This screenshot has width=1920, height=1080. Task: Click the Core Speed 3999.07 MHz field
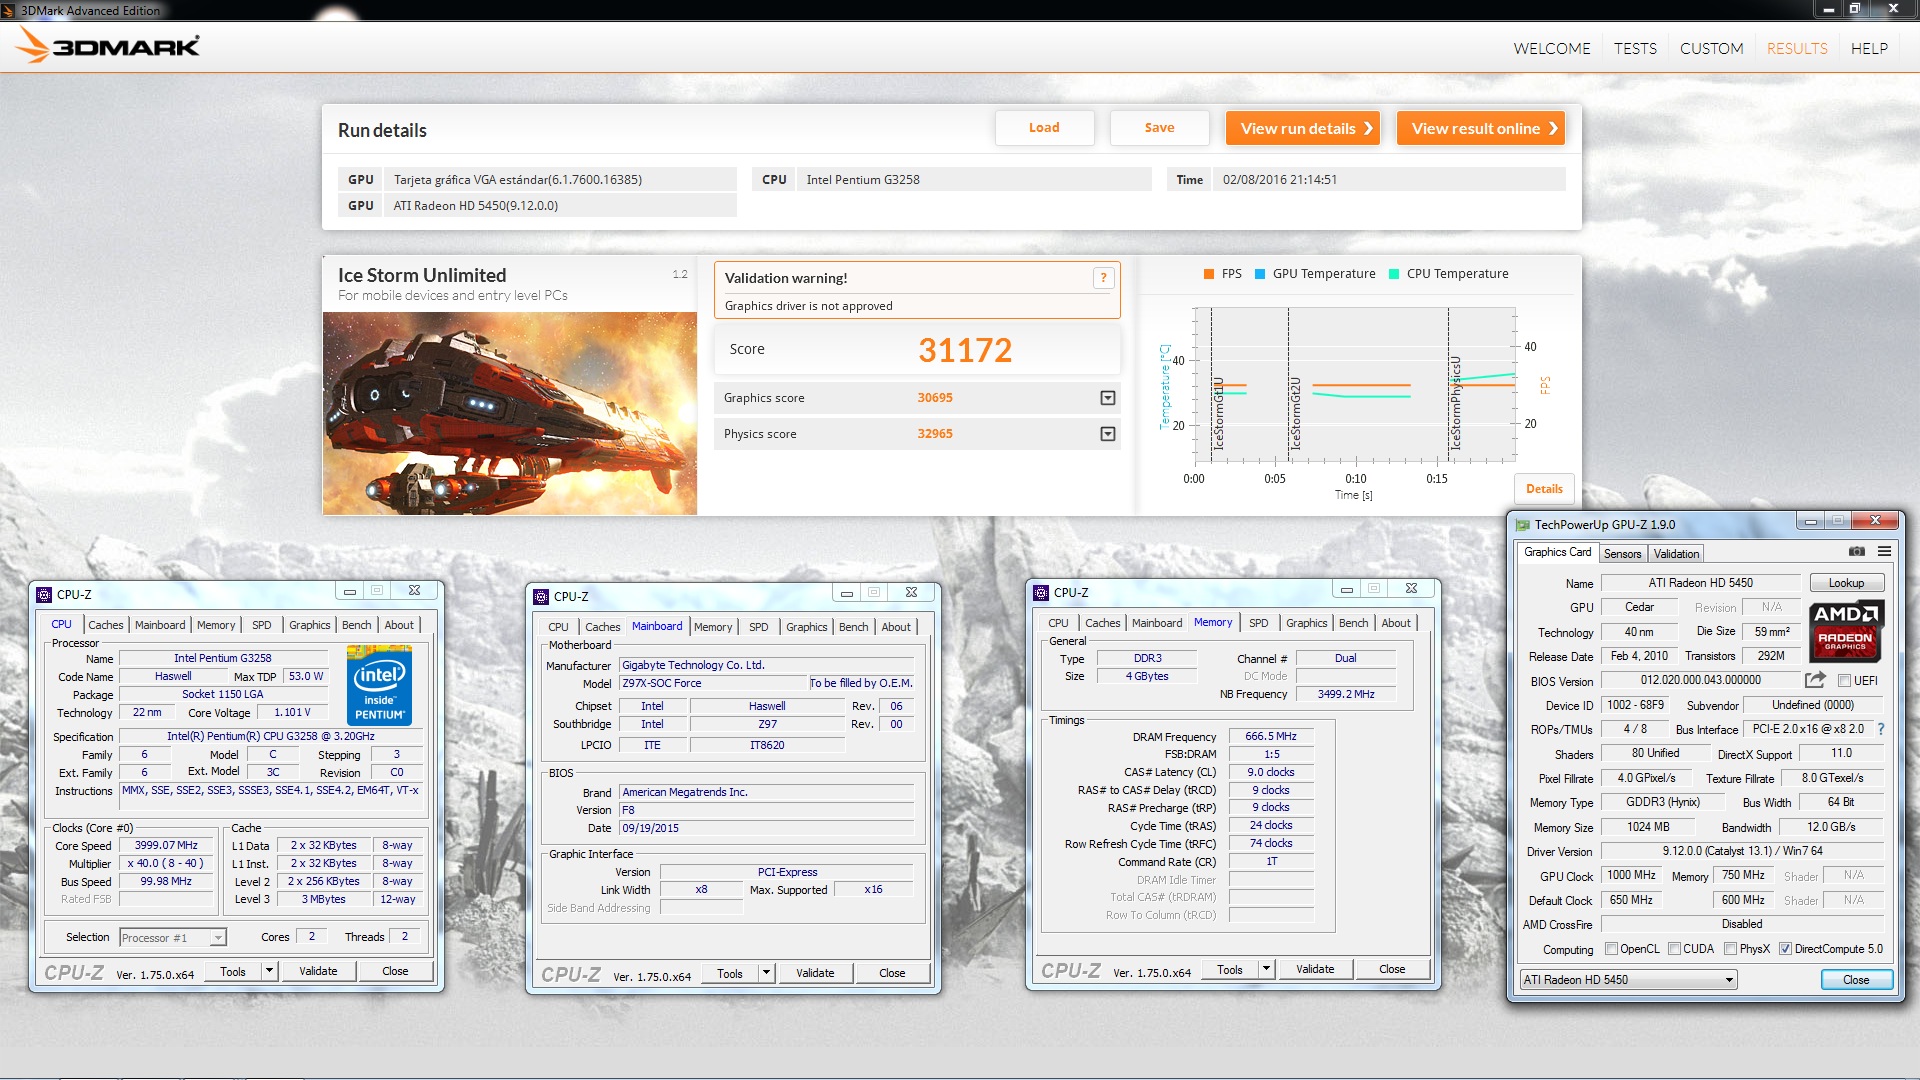coord(166,845)
